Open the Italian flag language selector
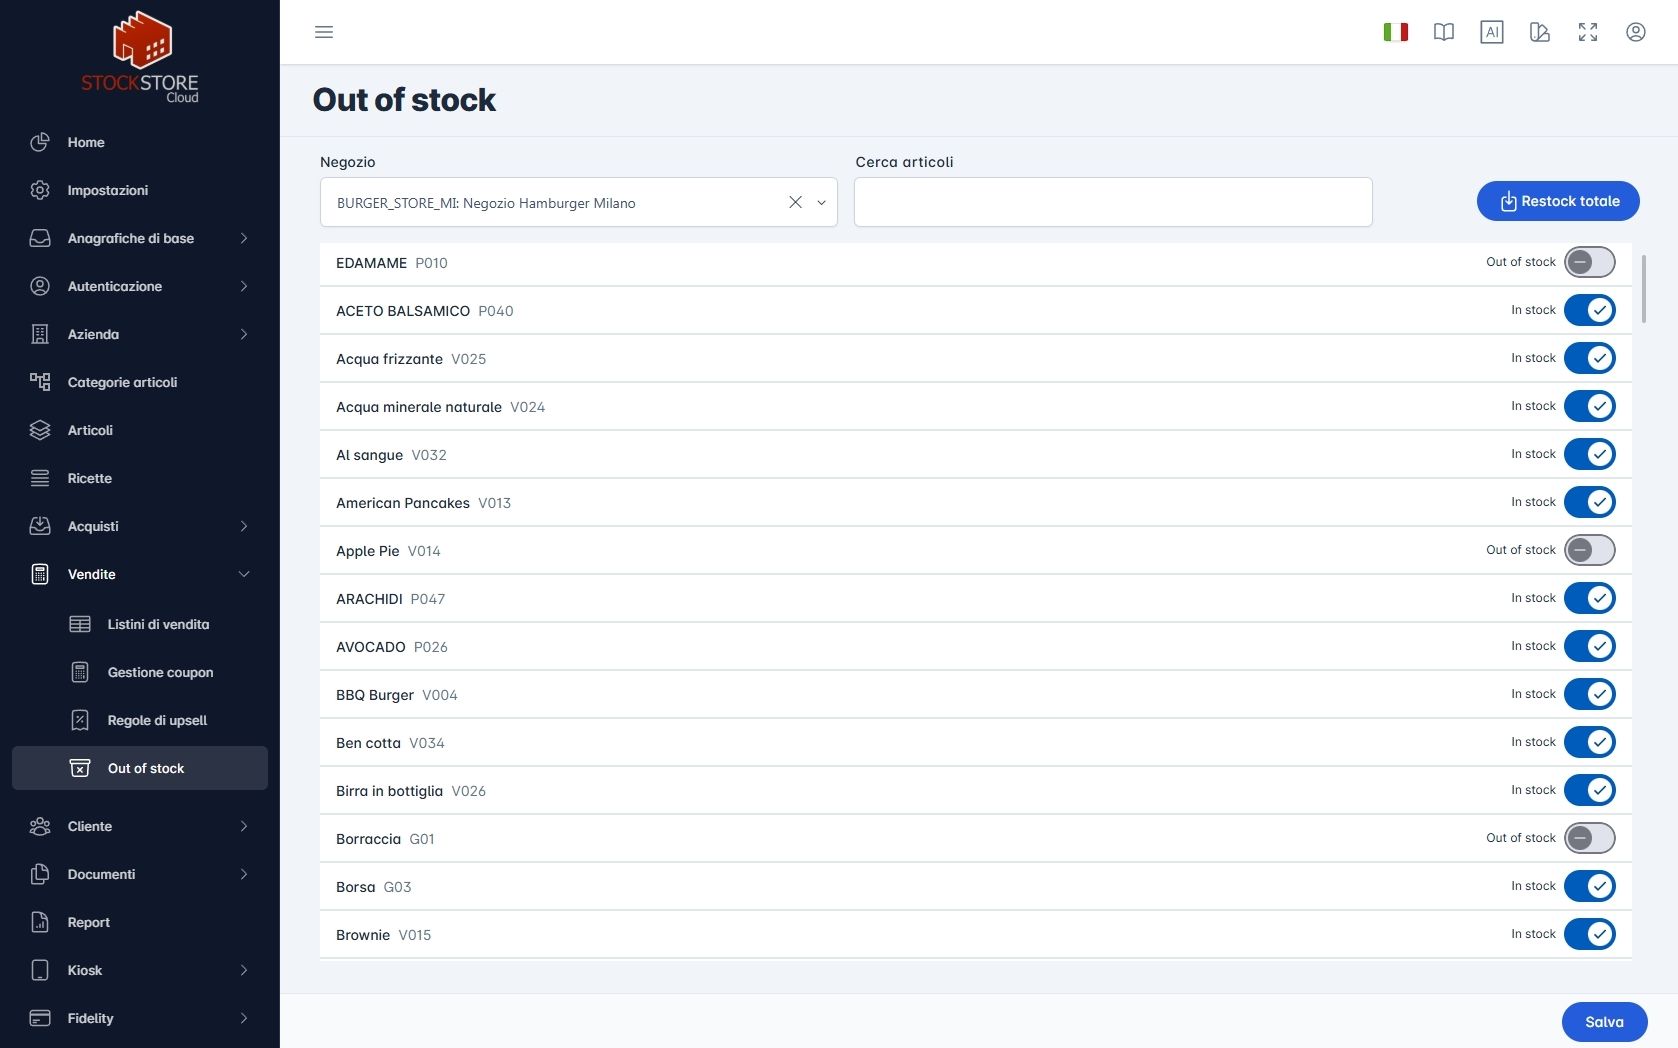The image size is (1678, 1048). point(1396,32)
